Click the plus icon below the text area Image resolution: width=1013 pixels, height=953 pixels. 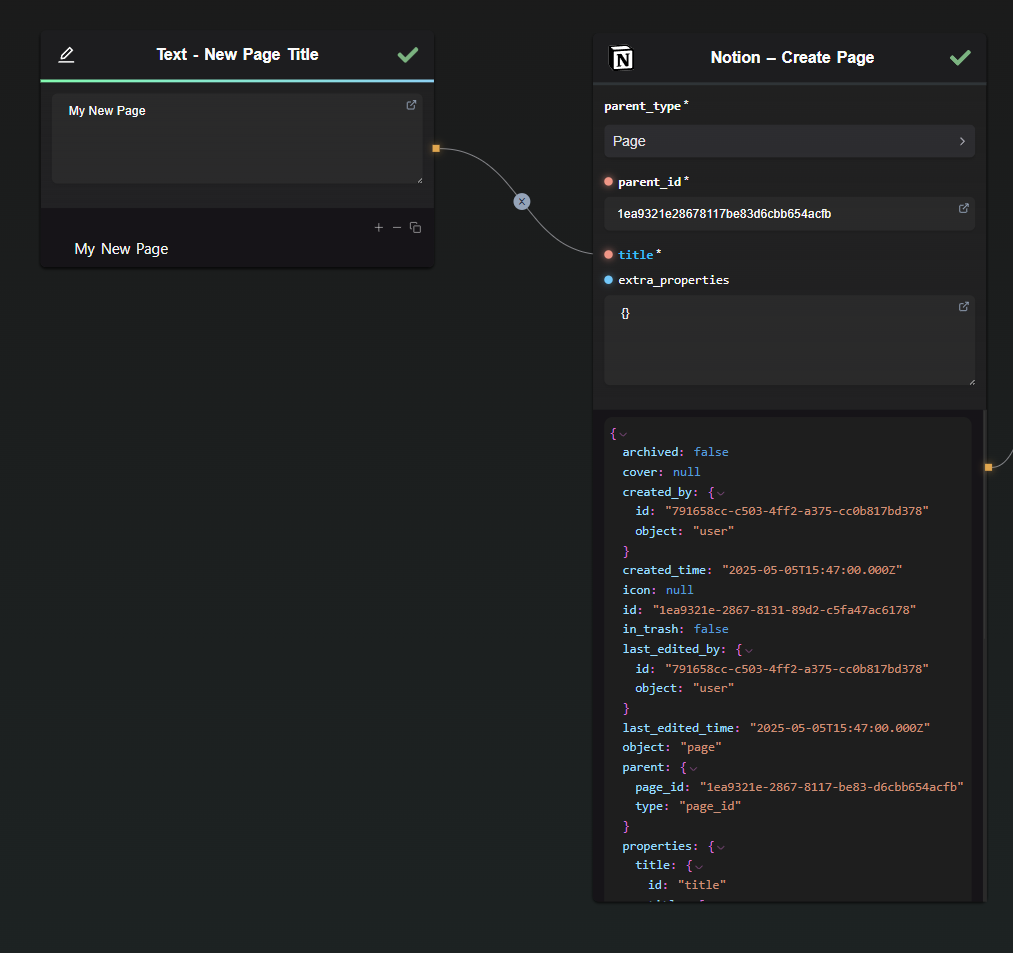point(379,227)
